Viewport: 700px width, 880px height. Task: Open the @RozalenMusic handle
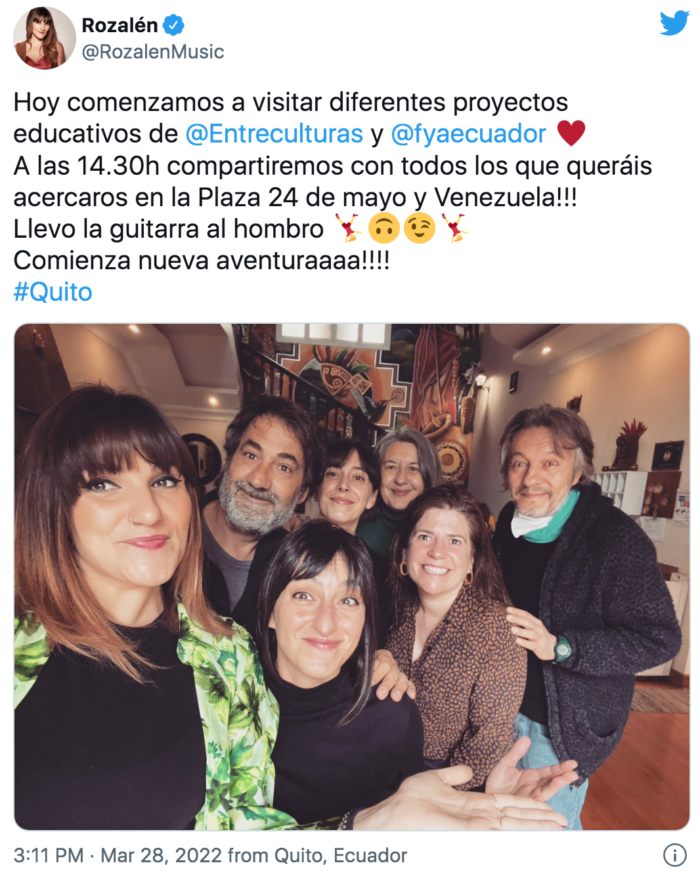153,52
